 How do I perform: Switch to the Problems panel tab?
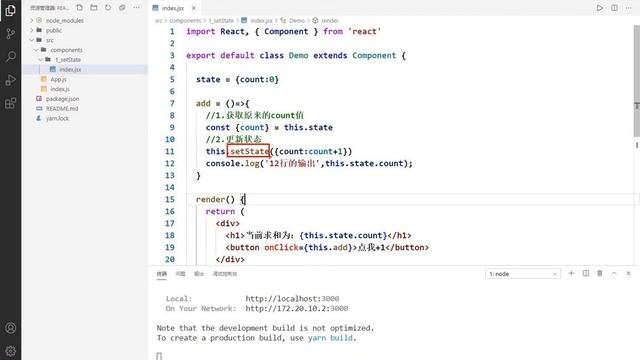click(180, 274)
